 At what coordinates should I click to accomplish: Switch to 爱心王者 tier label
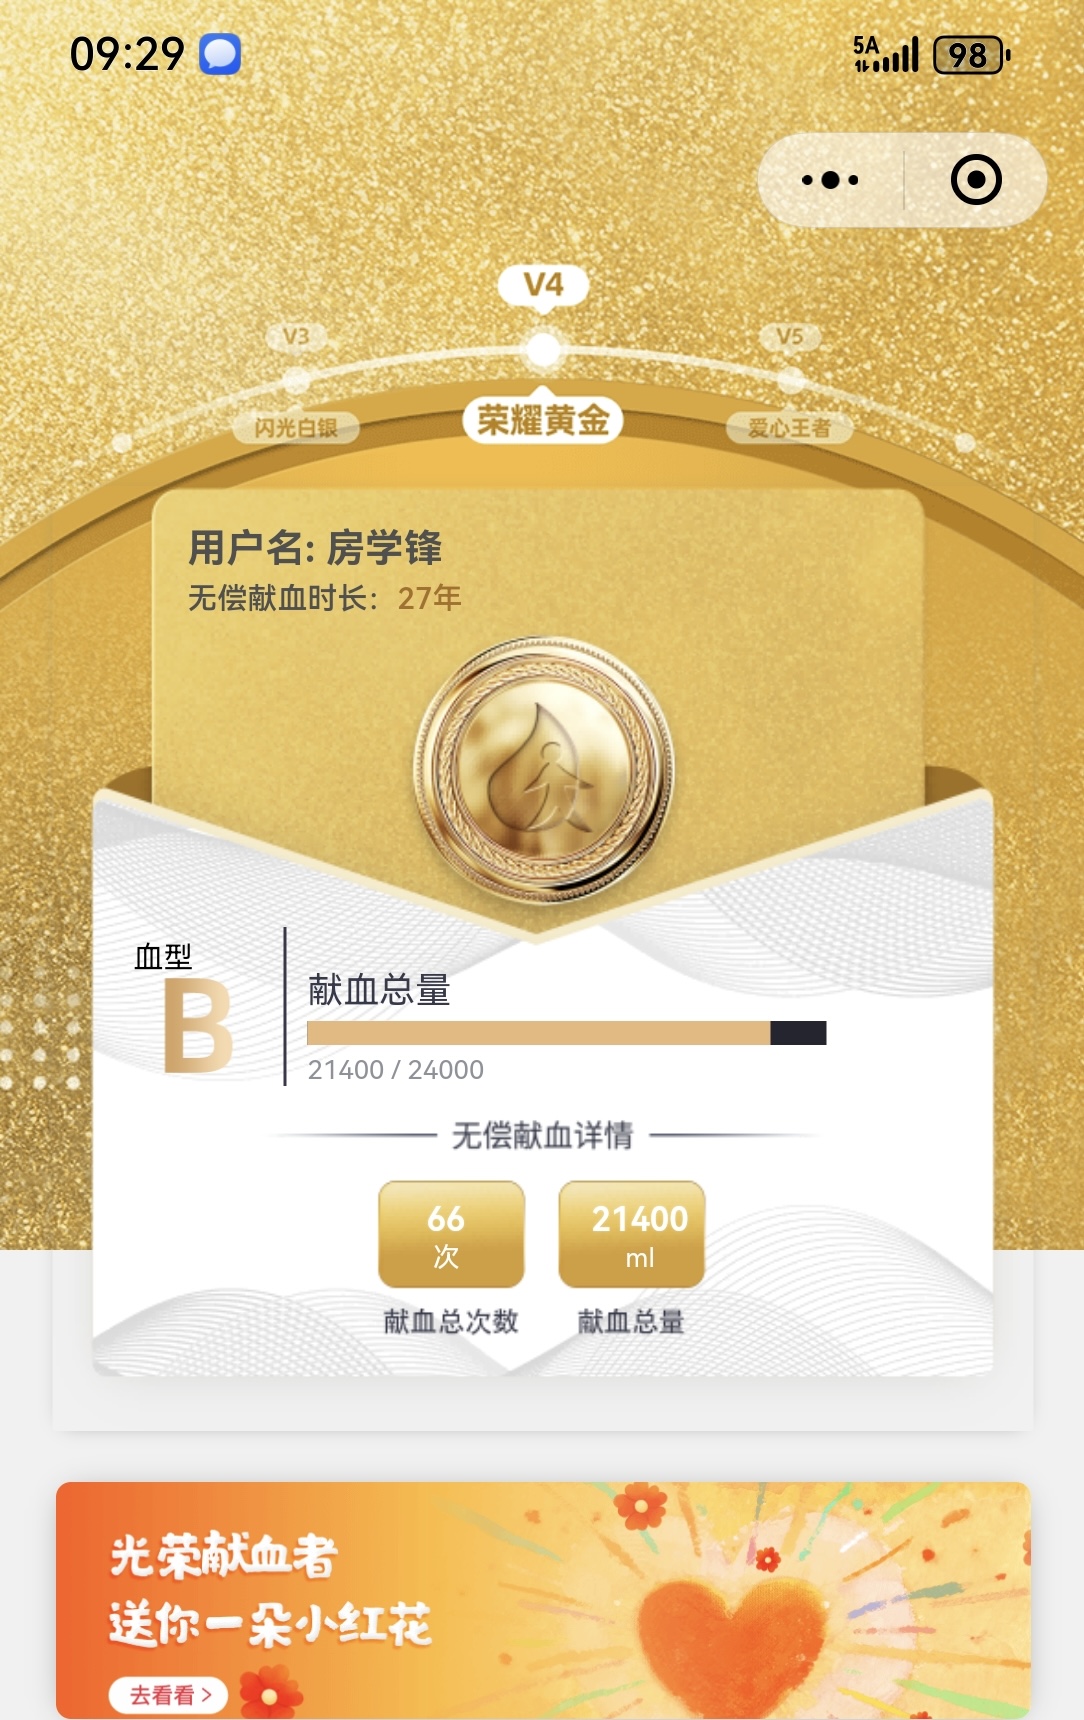tap(790, 428)
